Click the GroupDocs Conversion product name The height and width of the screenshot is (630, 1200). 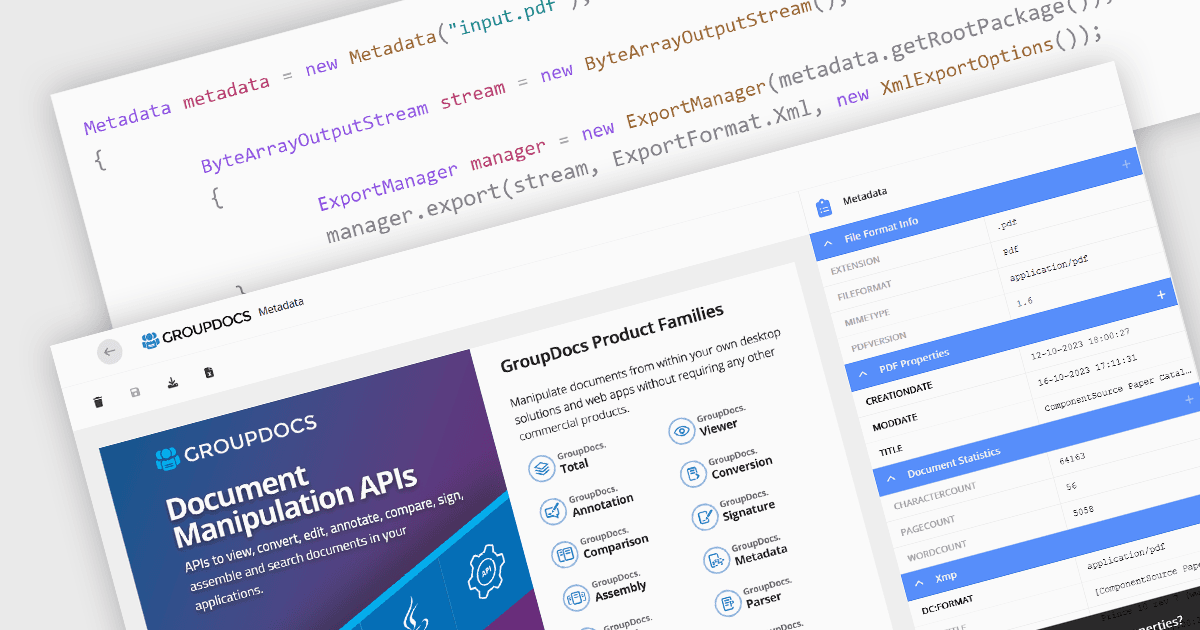pos(741,466)
